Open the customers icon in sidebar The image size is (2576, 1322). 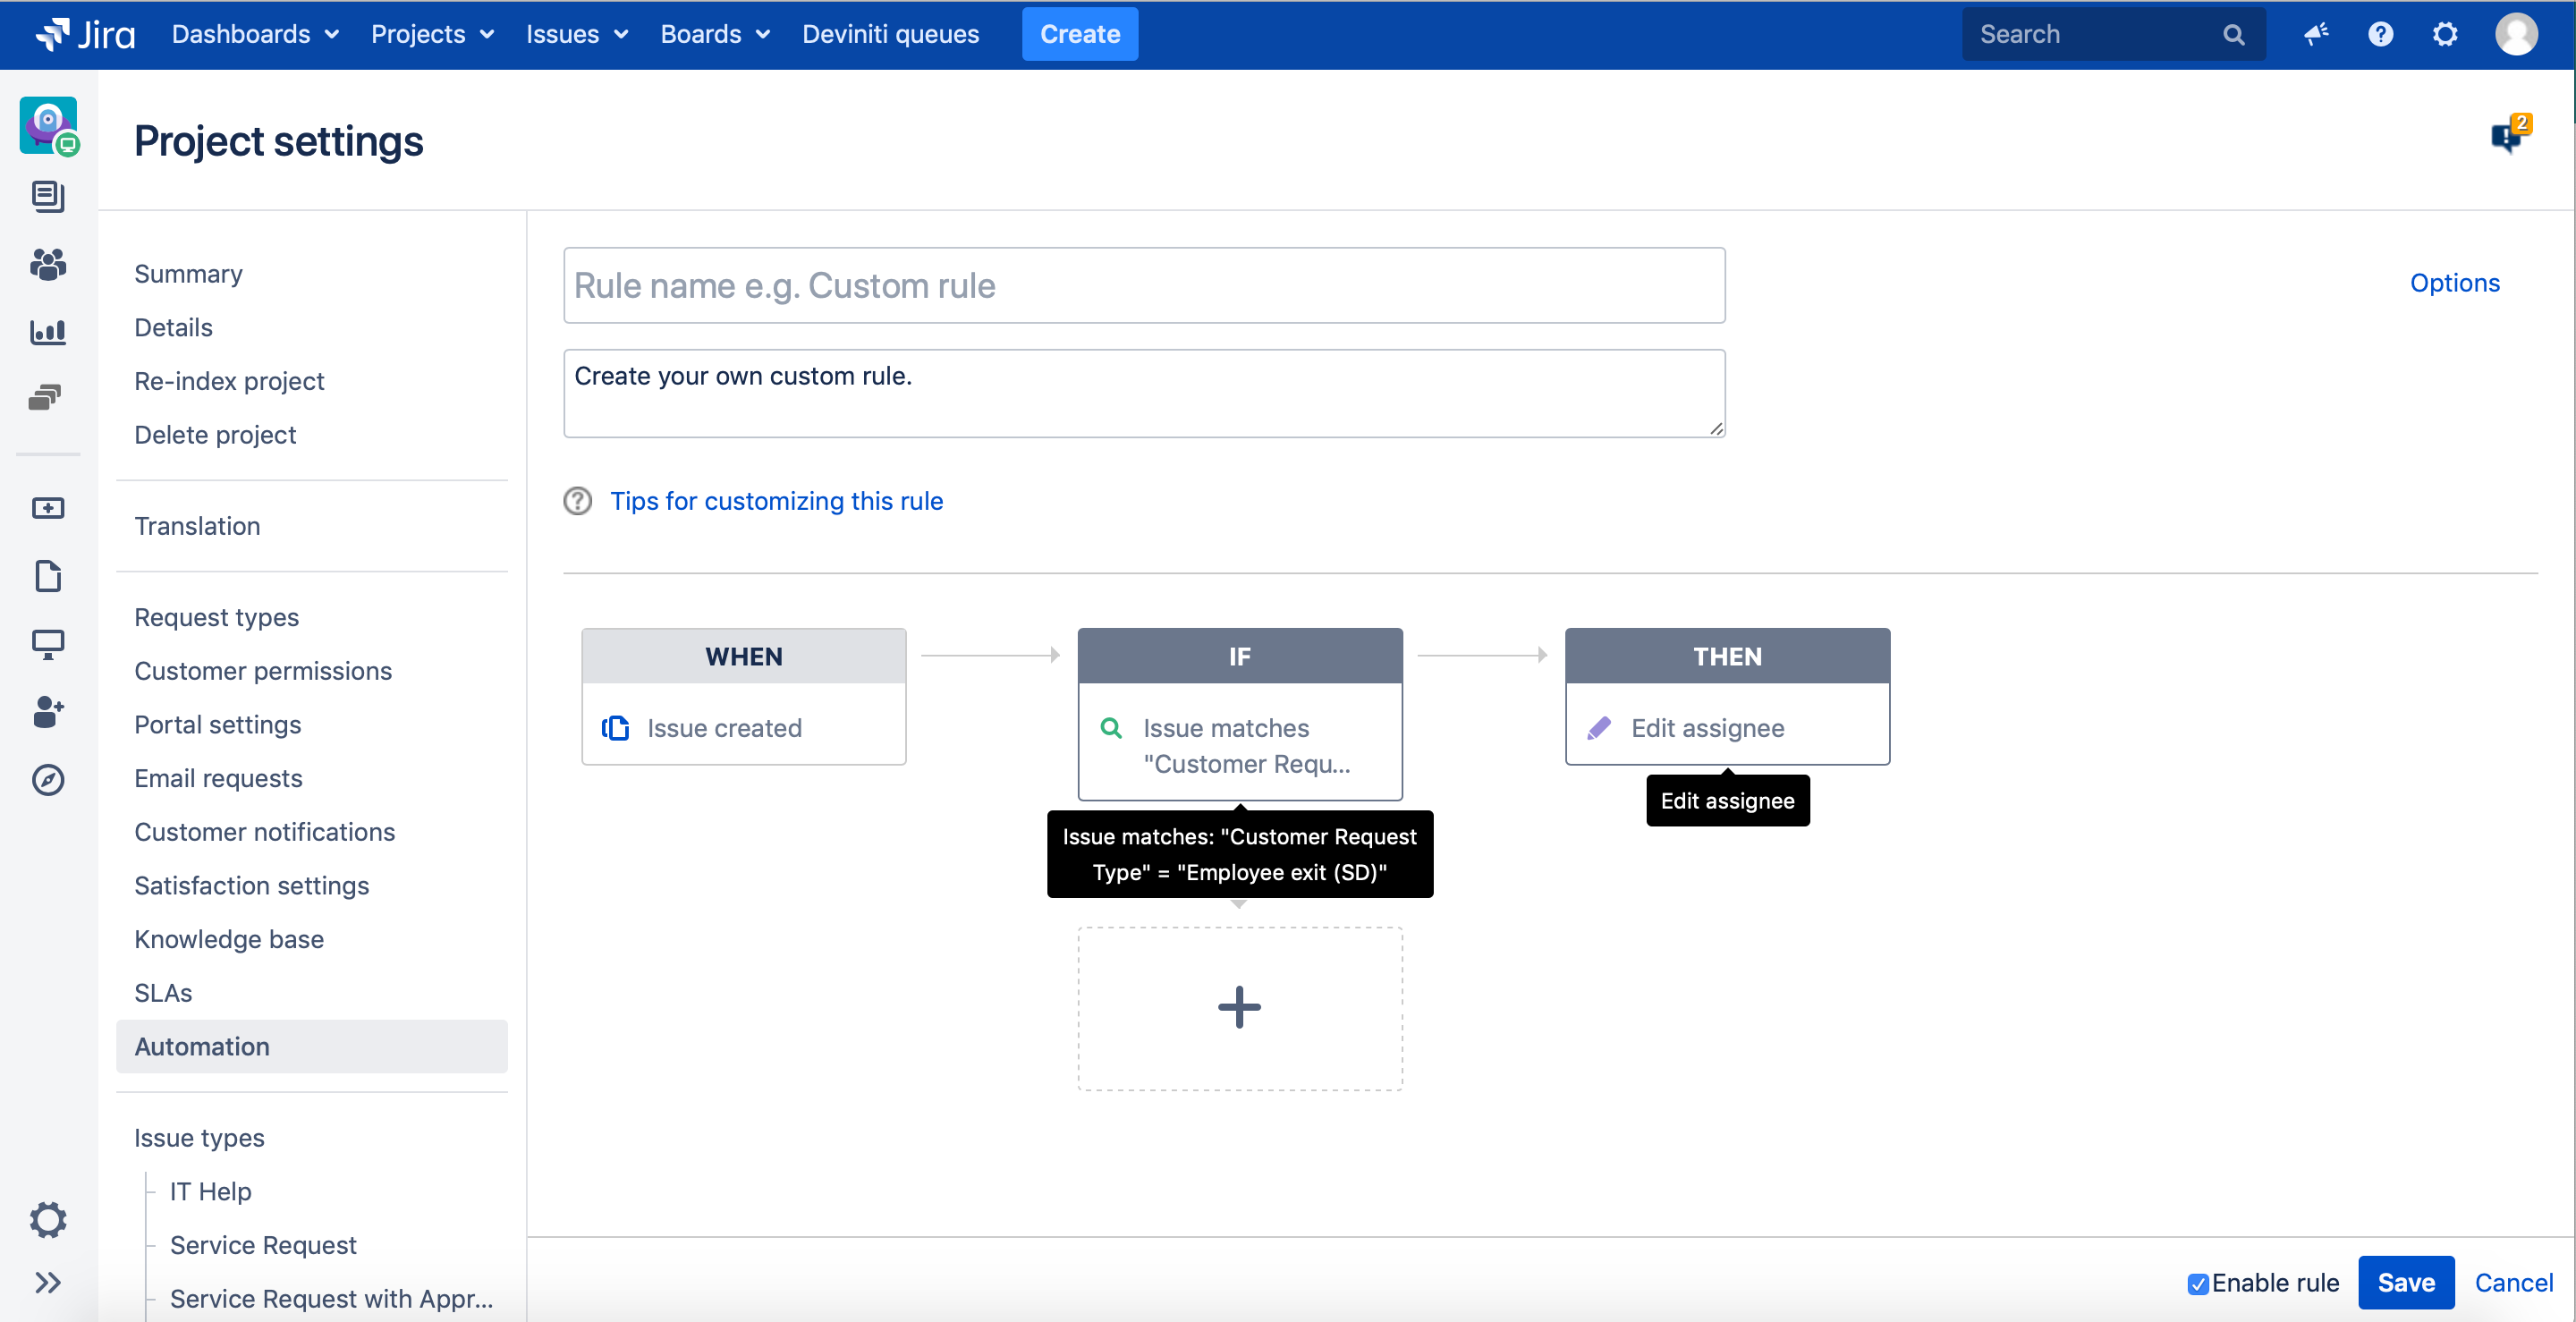click(47, 264)
